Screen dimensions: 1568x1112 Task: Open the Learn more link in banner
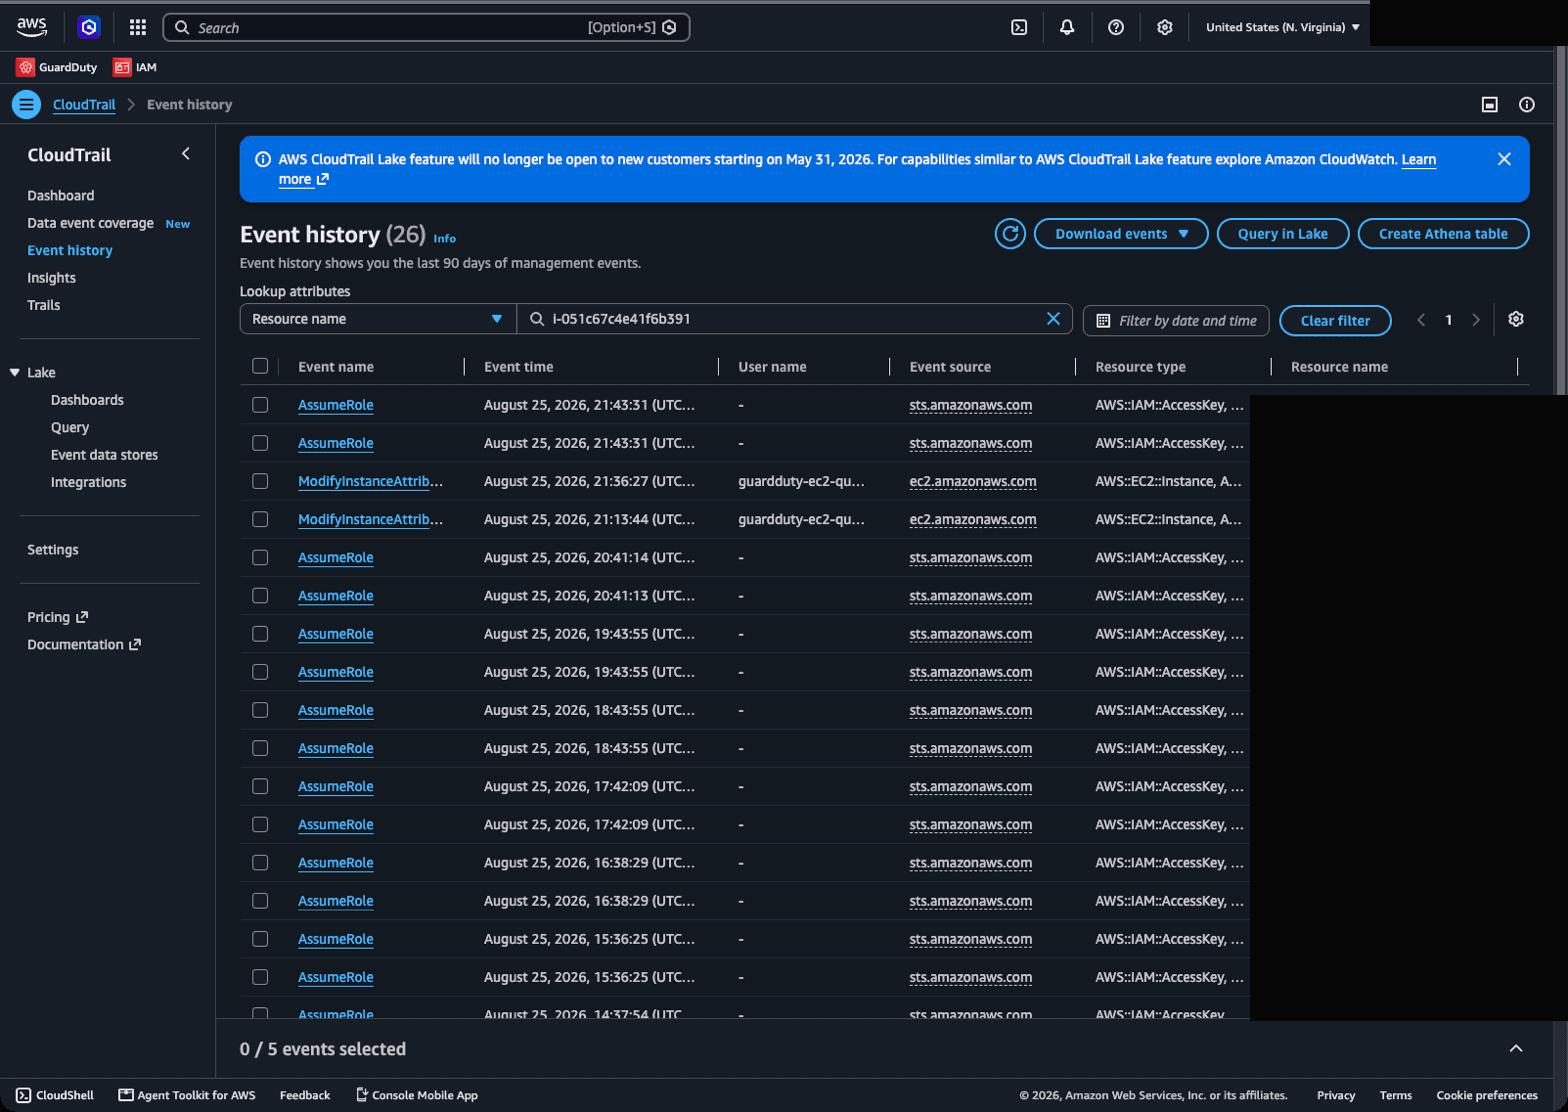(x=1419, y=160)
